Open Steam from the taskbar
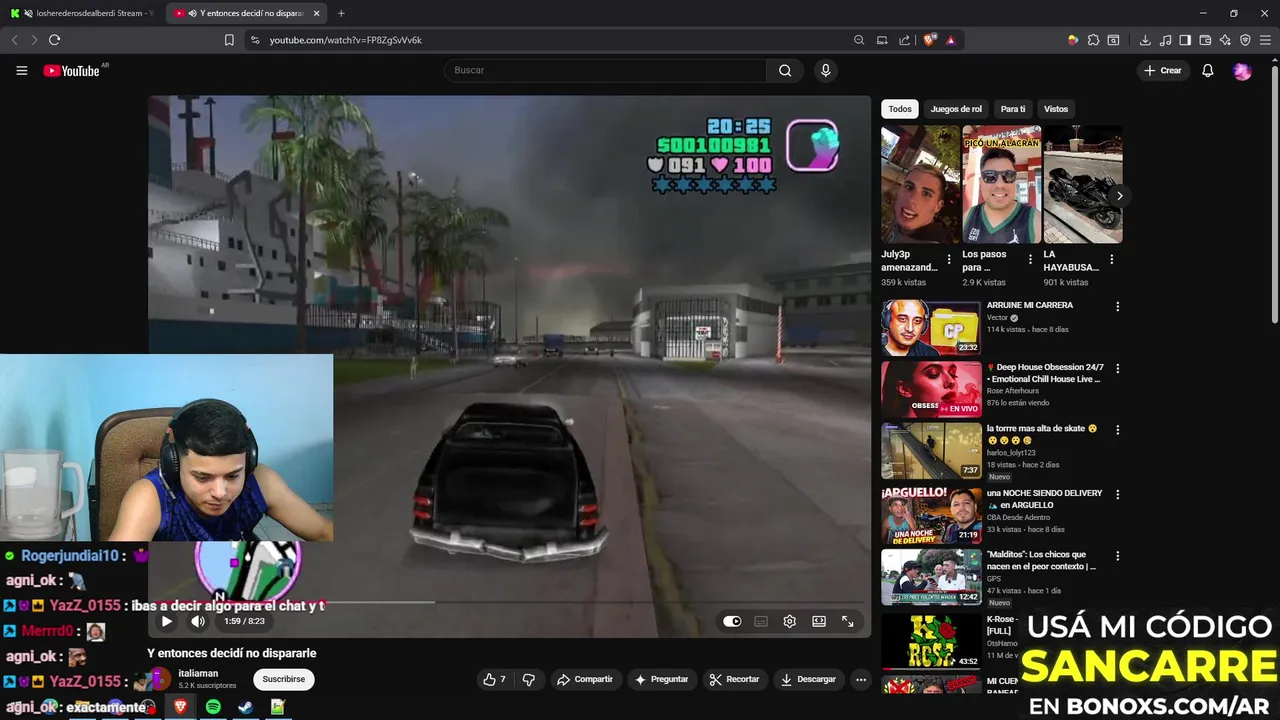Screen dimensions: 1280x720 coord(245,706)
